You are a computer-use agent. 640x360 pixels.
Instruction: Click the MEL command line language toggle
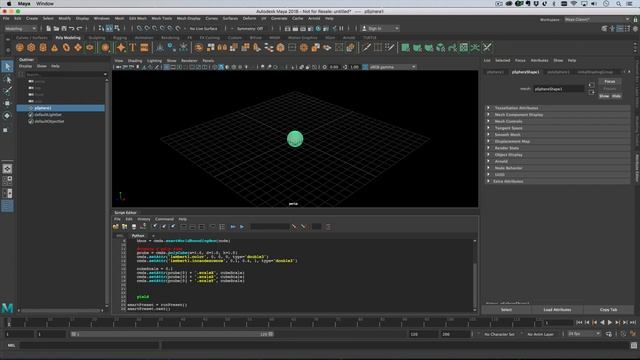pos(11,345)
